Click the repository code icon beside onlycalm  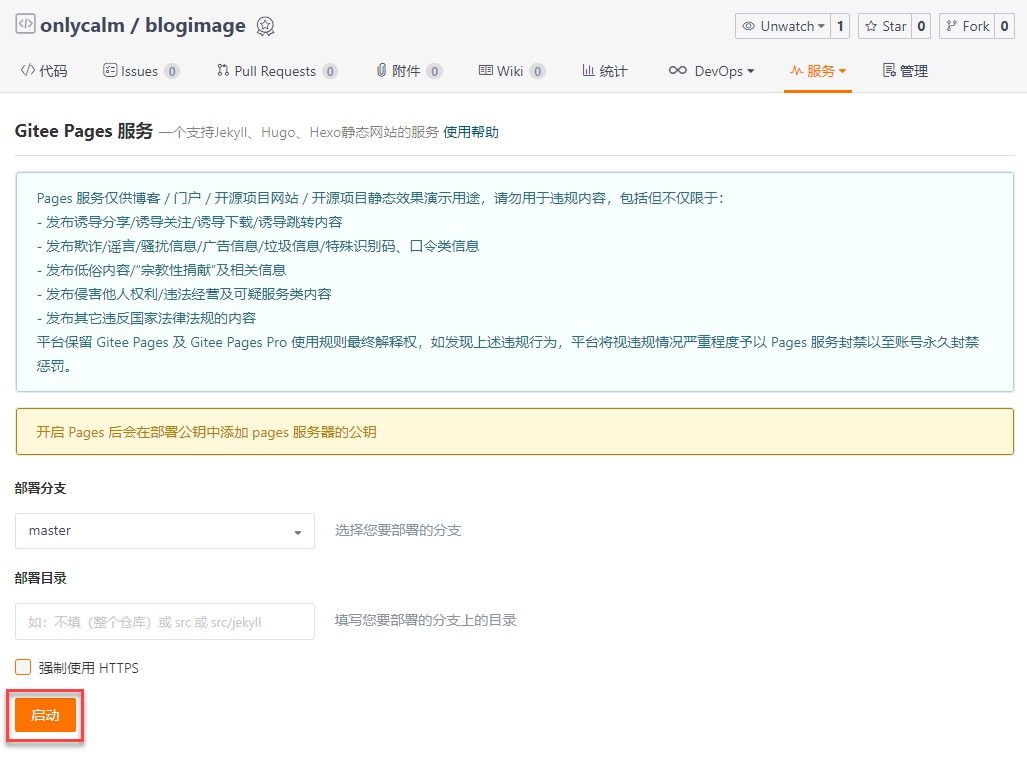[x=25, y=24]
